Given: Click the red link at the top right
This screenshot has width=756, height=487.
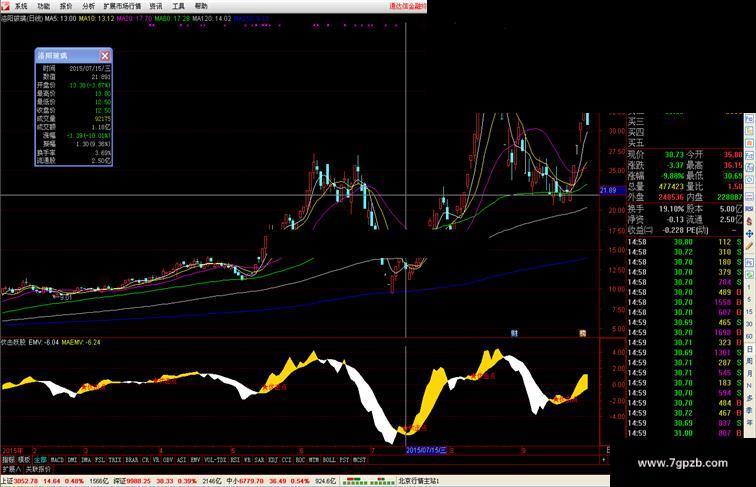Looking at the screenshot, I should point(407,6).
